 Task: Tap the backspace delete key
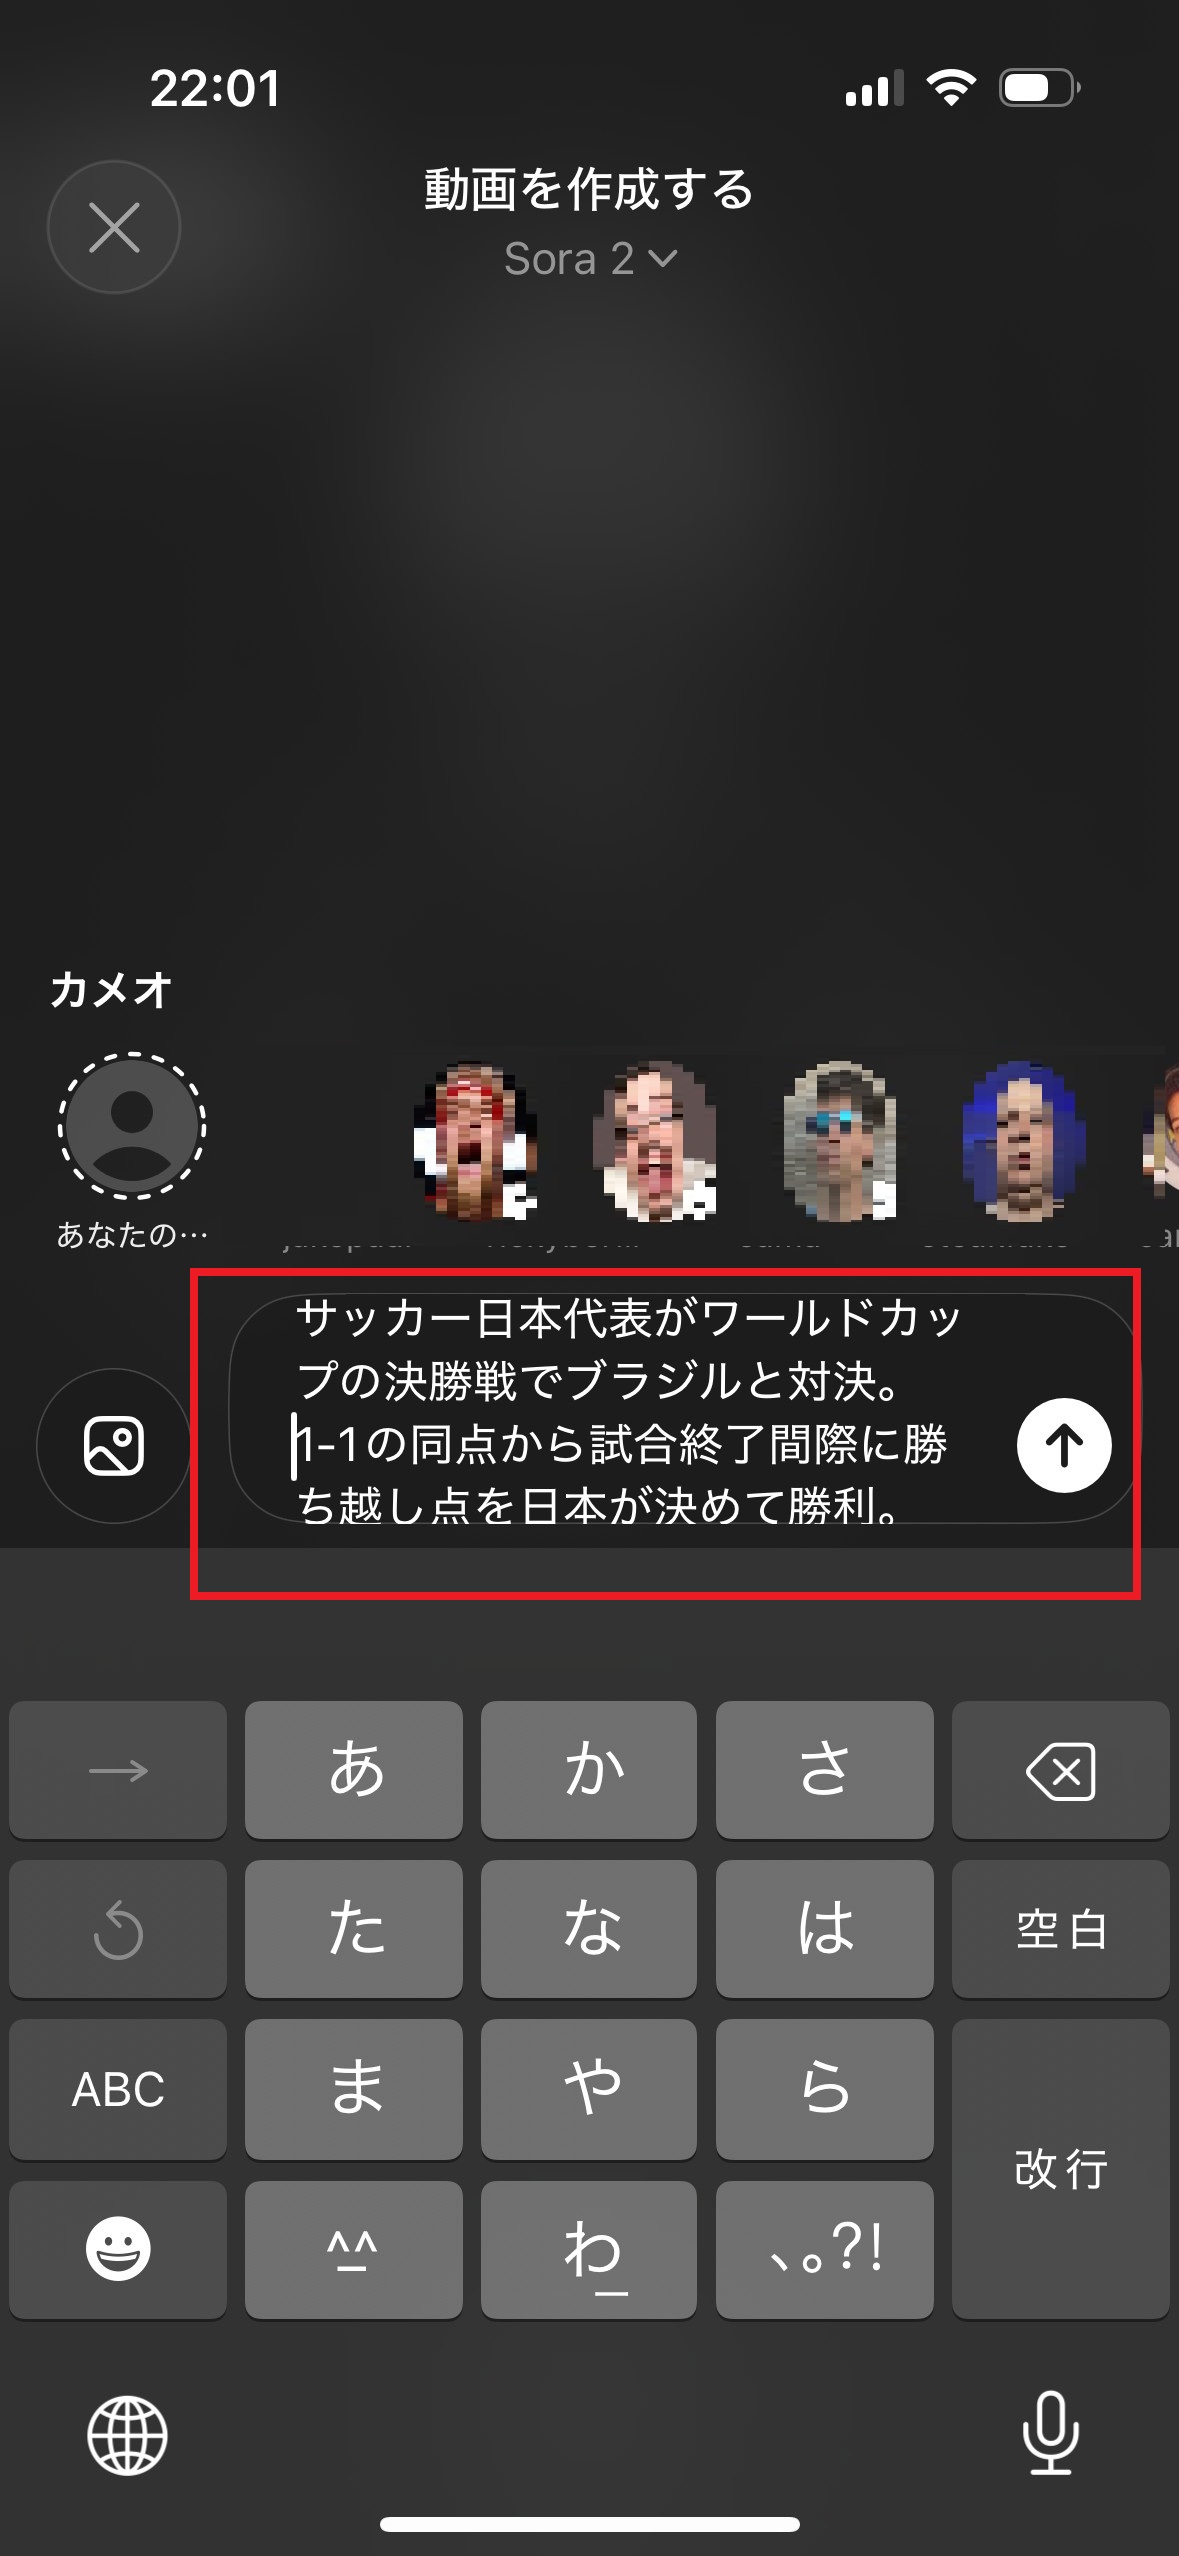coord(1060,1770)
